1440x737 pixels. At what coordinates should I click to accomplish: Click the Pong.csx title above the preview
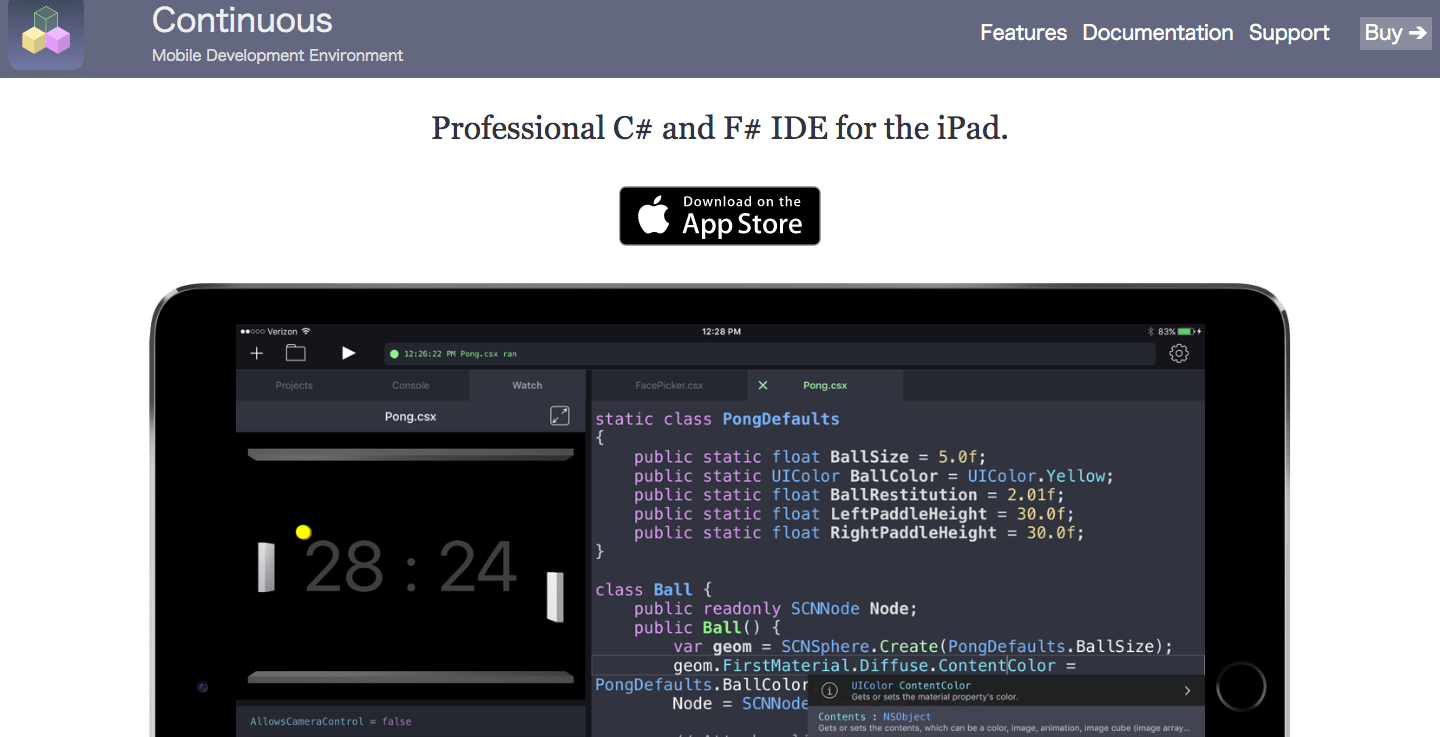click(410, 416)
